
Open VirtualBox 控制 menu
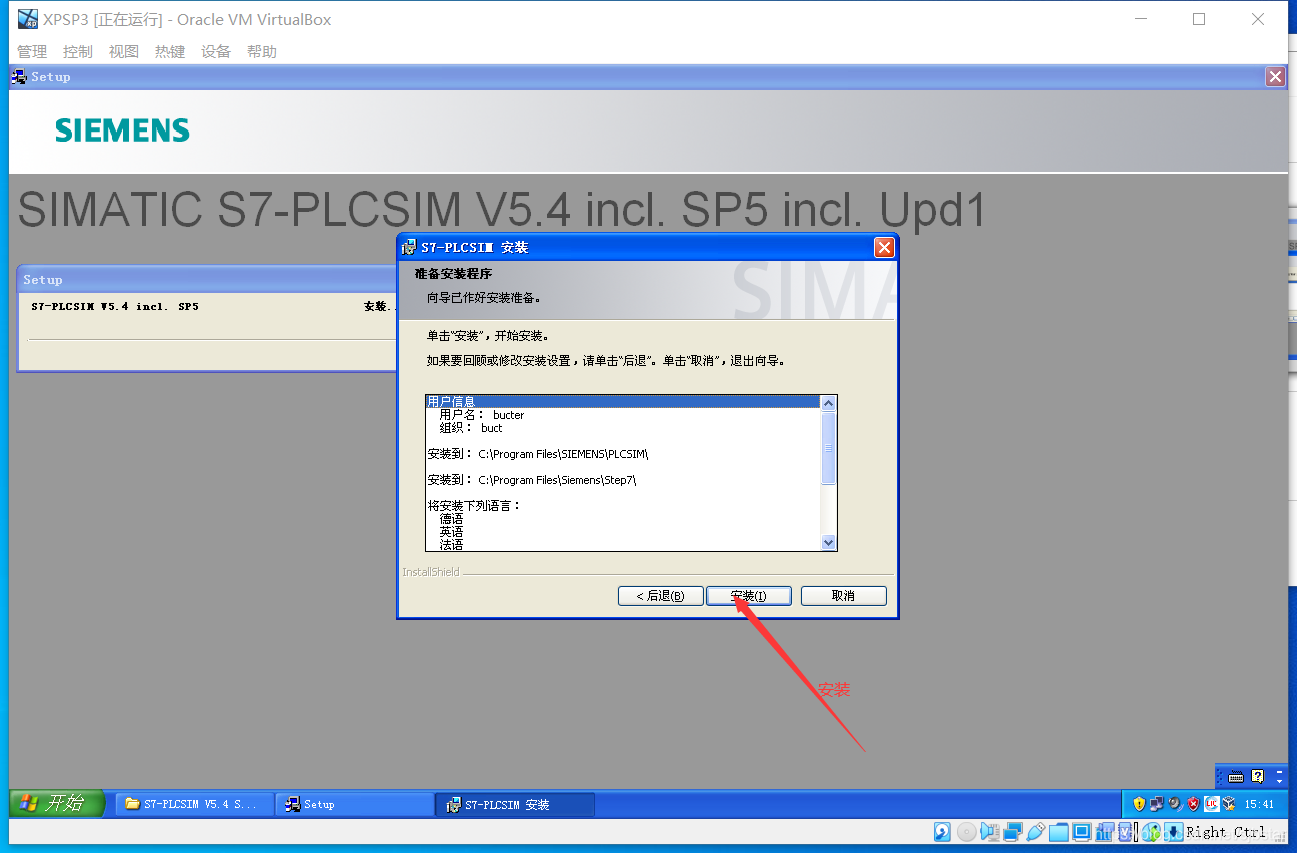[78, 52]
